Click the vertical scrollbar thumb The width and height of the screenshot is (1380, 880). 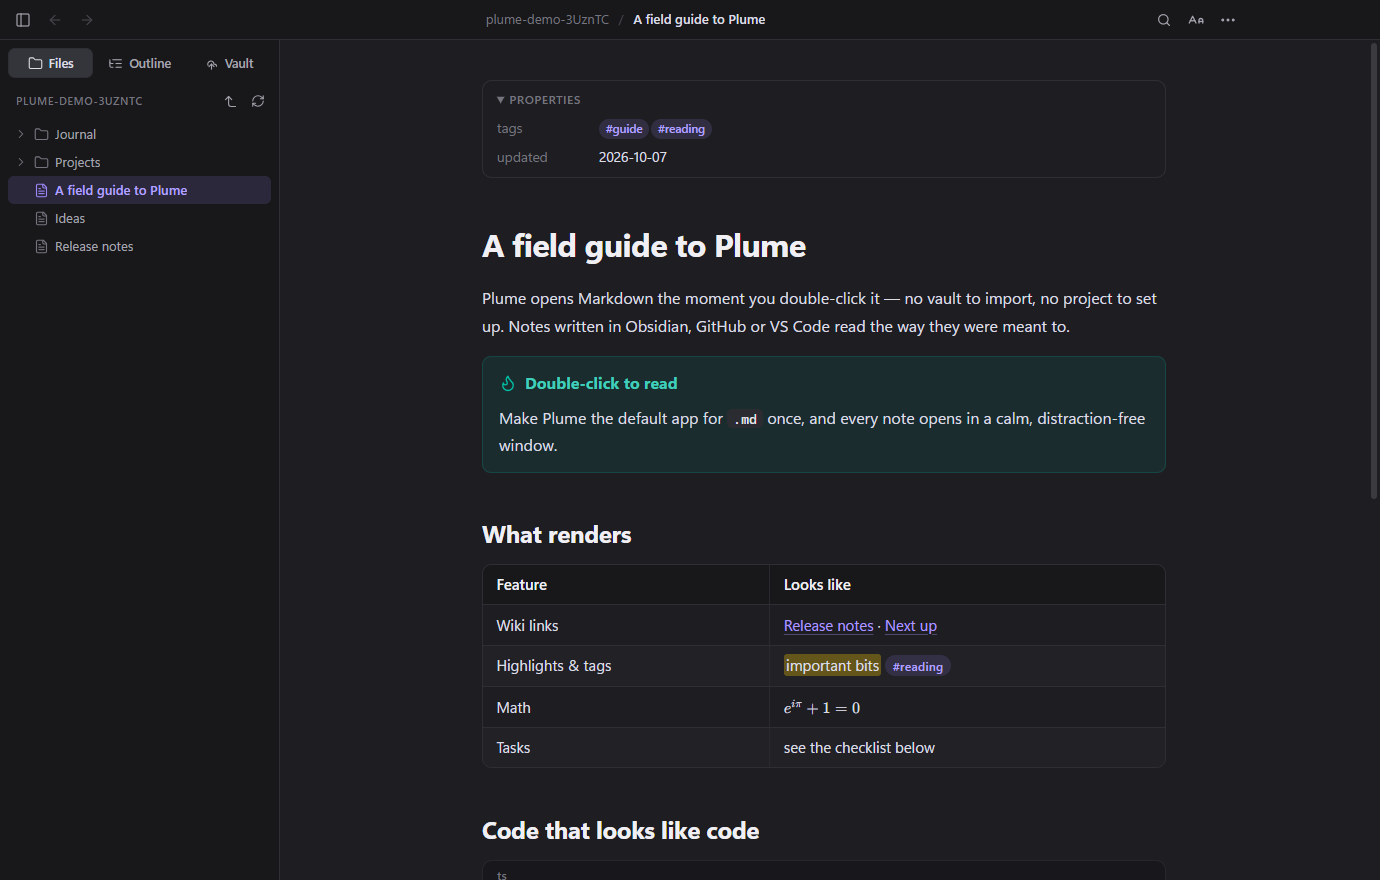tap(1374, 270)
